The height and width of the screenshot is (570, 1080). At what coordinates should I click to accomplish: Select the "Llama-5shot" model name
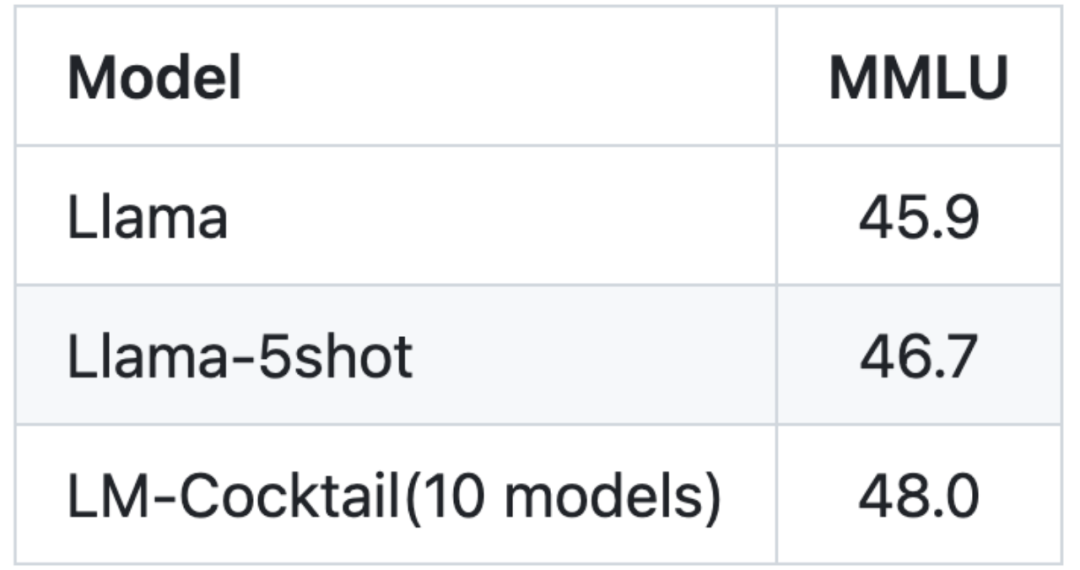239,357
